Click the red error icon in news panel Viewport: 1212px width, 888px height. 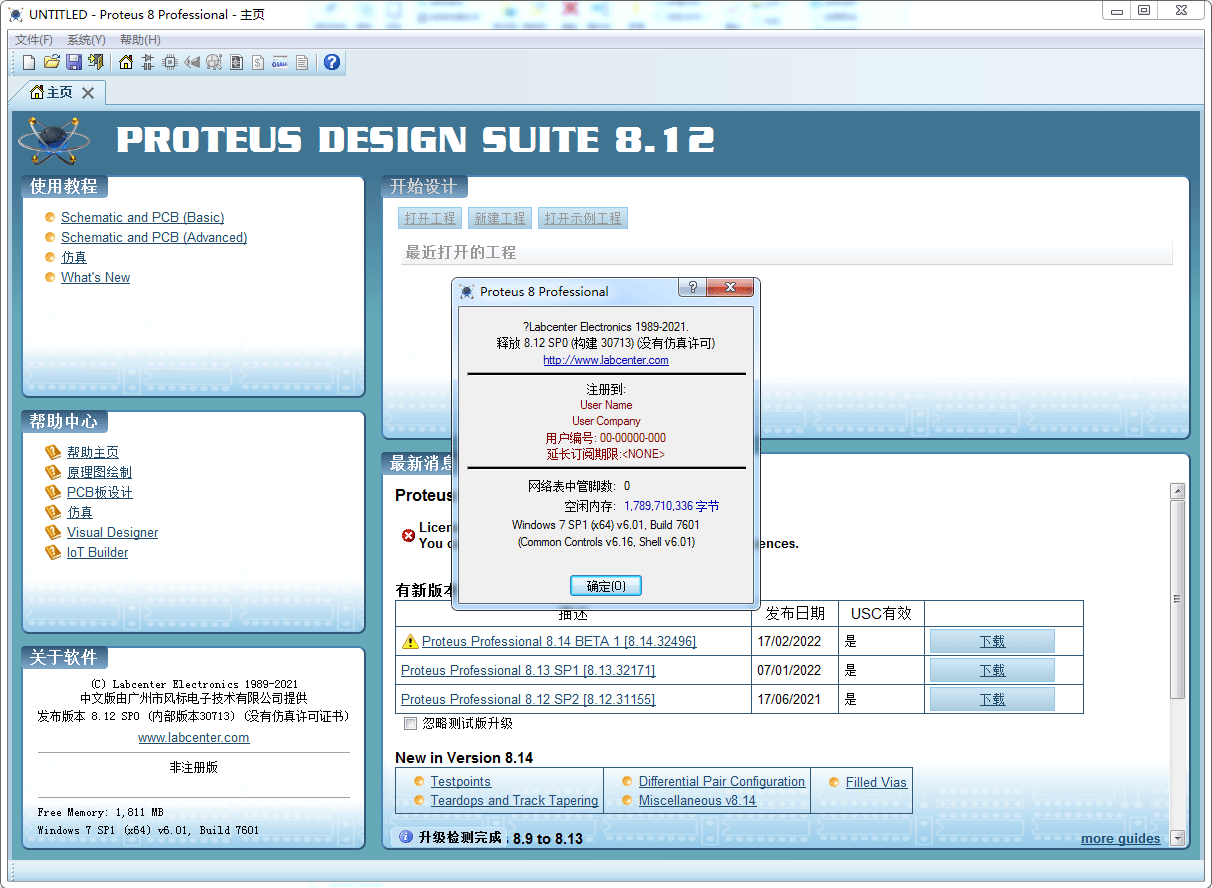click(x=408, y=535)
